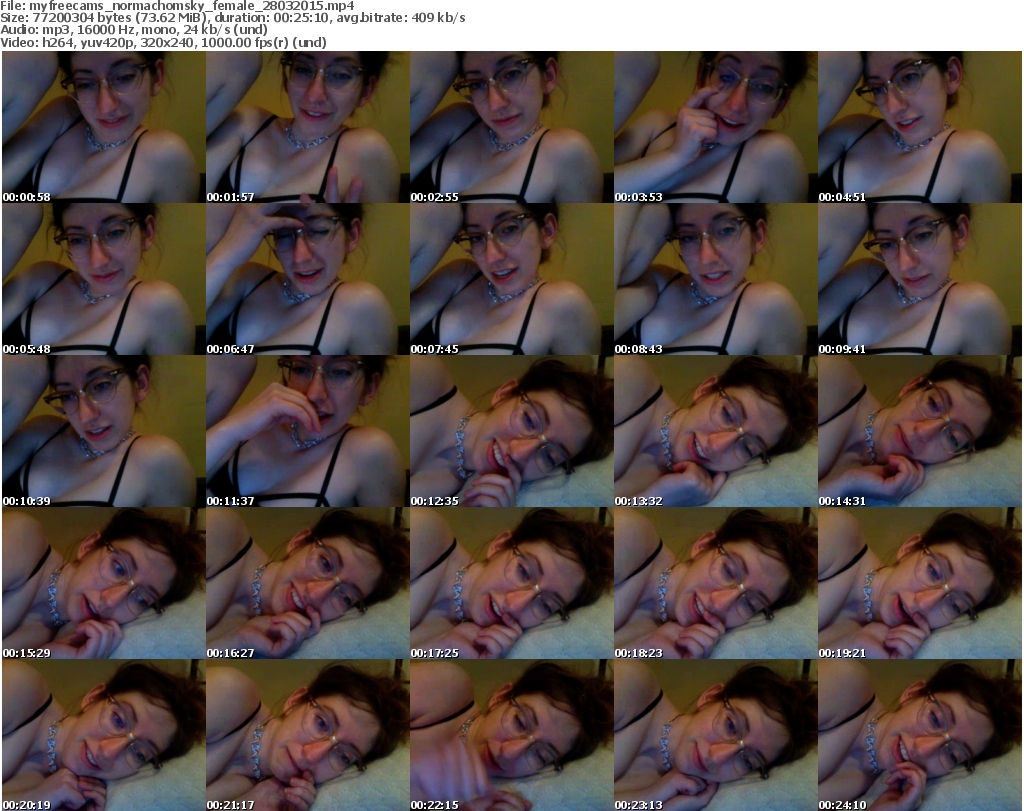This screenshot has height=811, width=1024.
Task: Pick the thumbnail marked 00:13:32
Action: [716, 431]
